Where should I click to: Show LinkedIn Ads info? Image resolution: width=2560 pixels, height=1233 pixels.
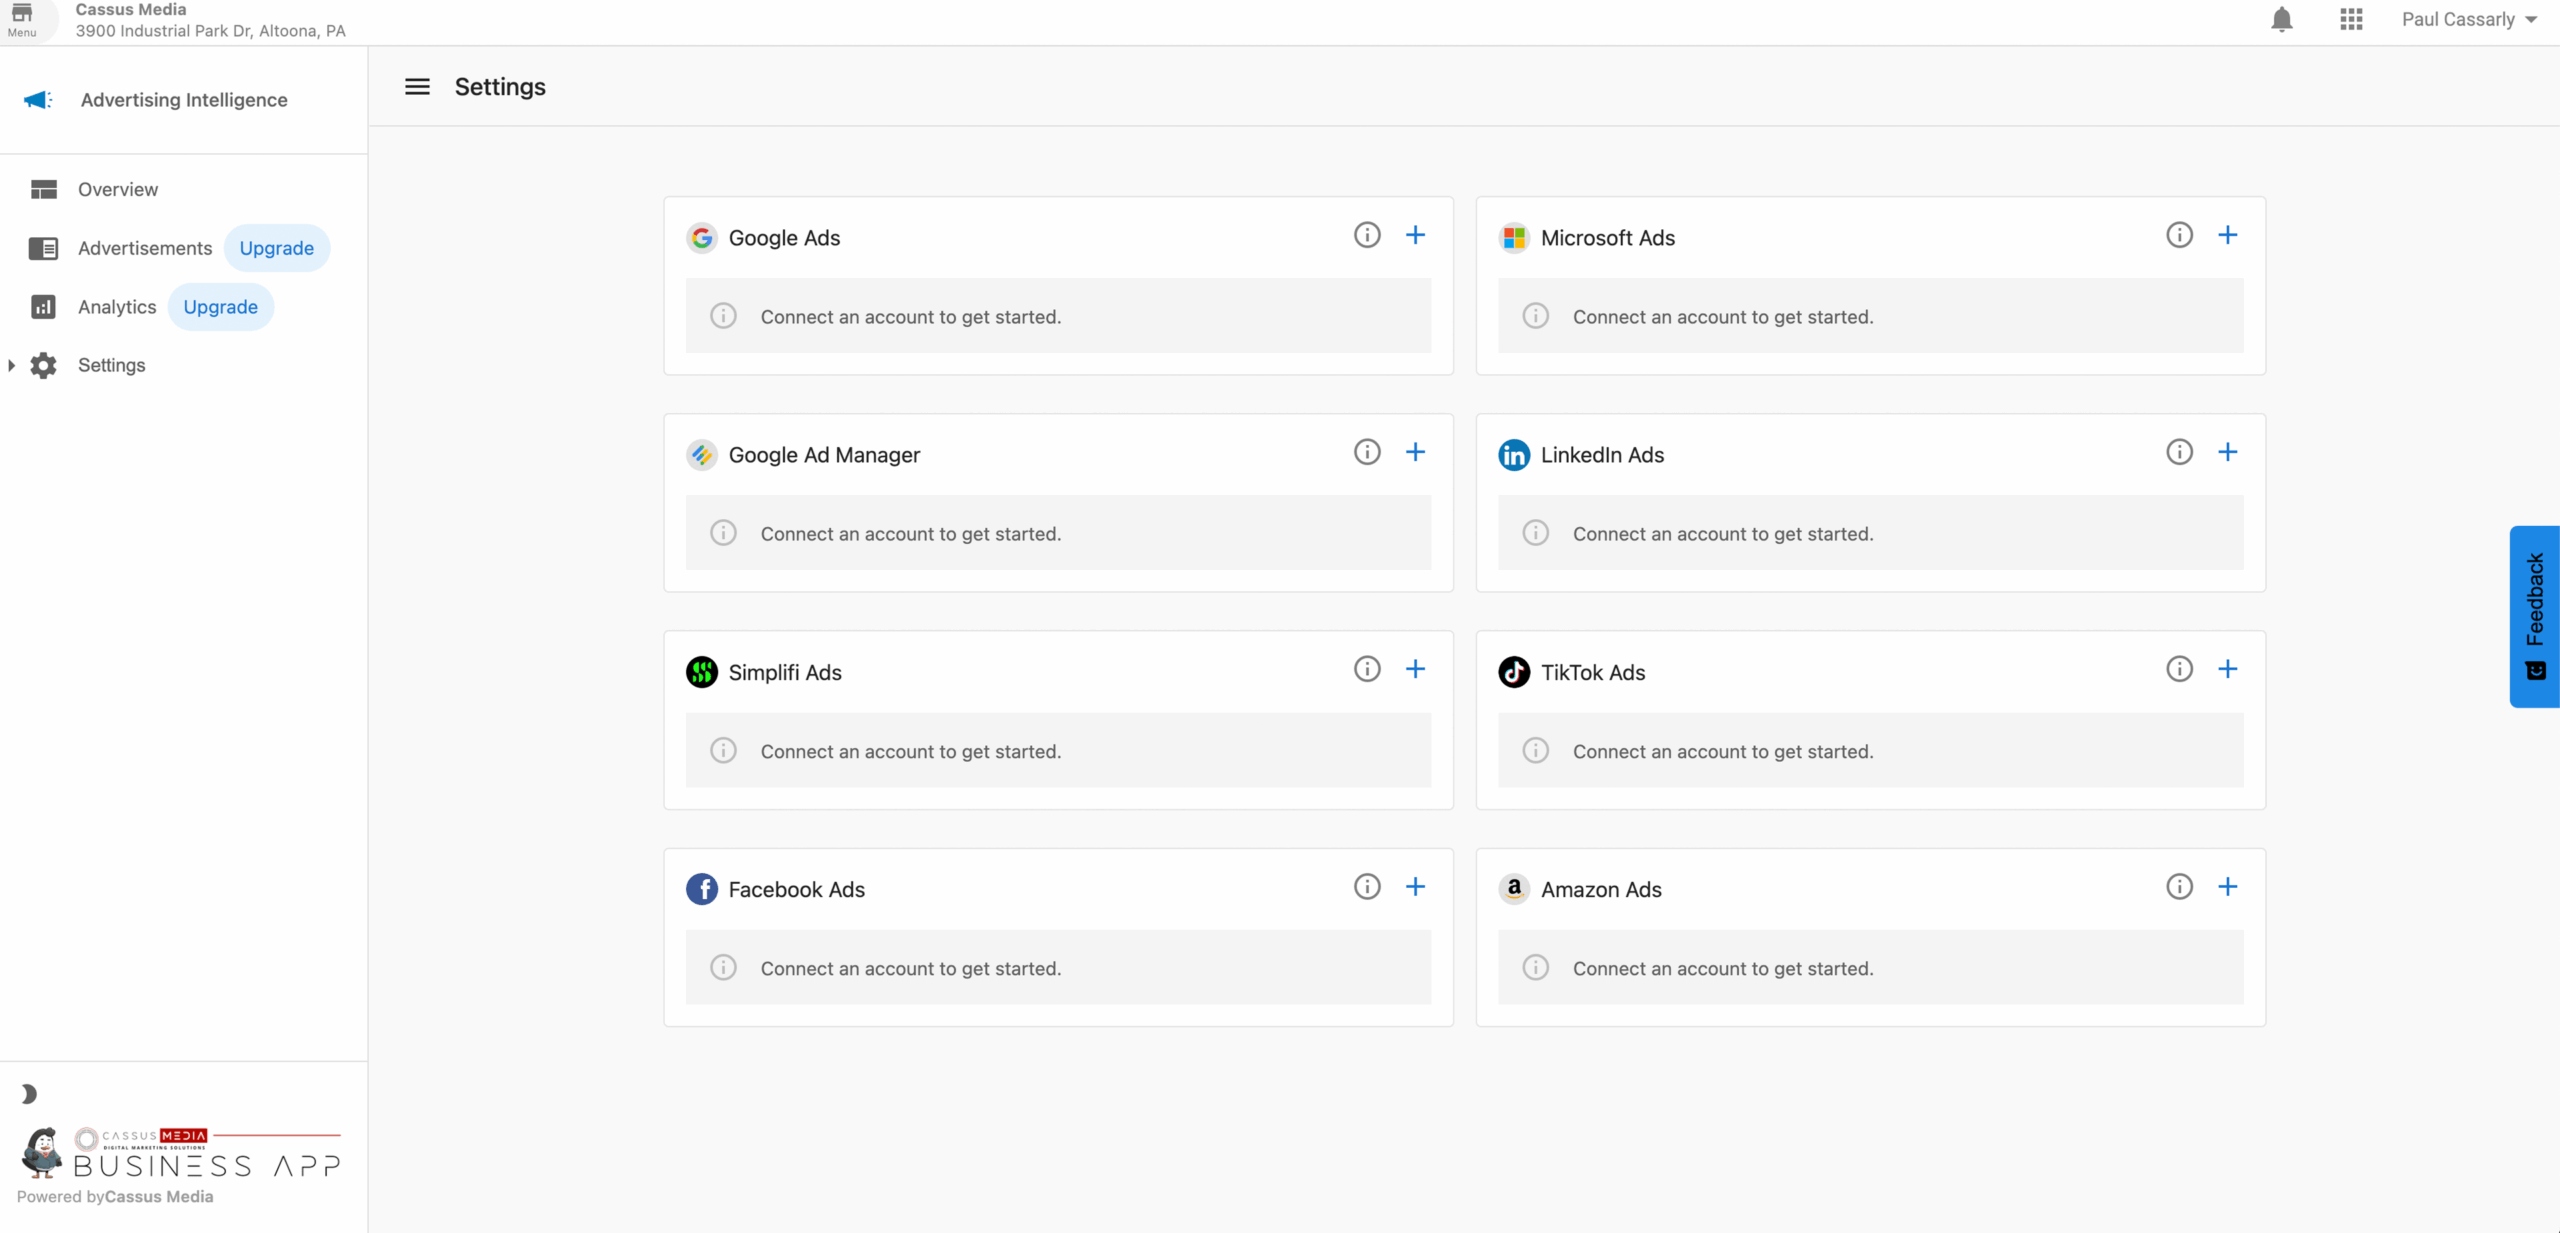pyautogui.click(x=2179, y=452)
